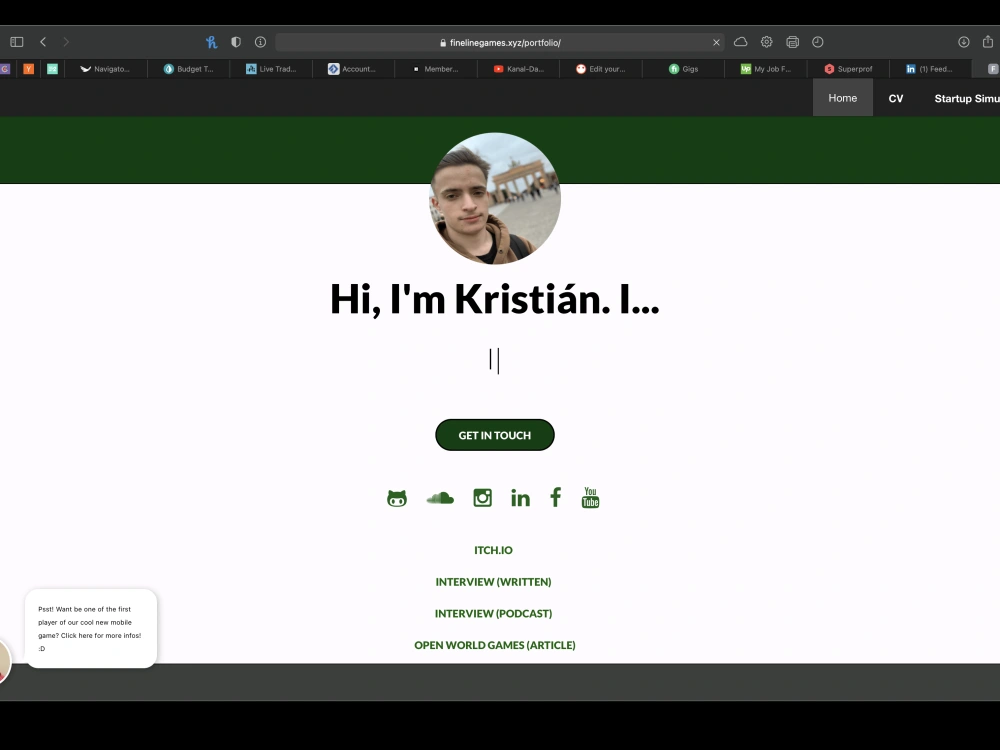The image size is (1000, 750).
Task: Open the INTERVIEW (PODCAST) link
Action: 494,614
